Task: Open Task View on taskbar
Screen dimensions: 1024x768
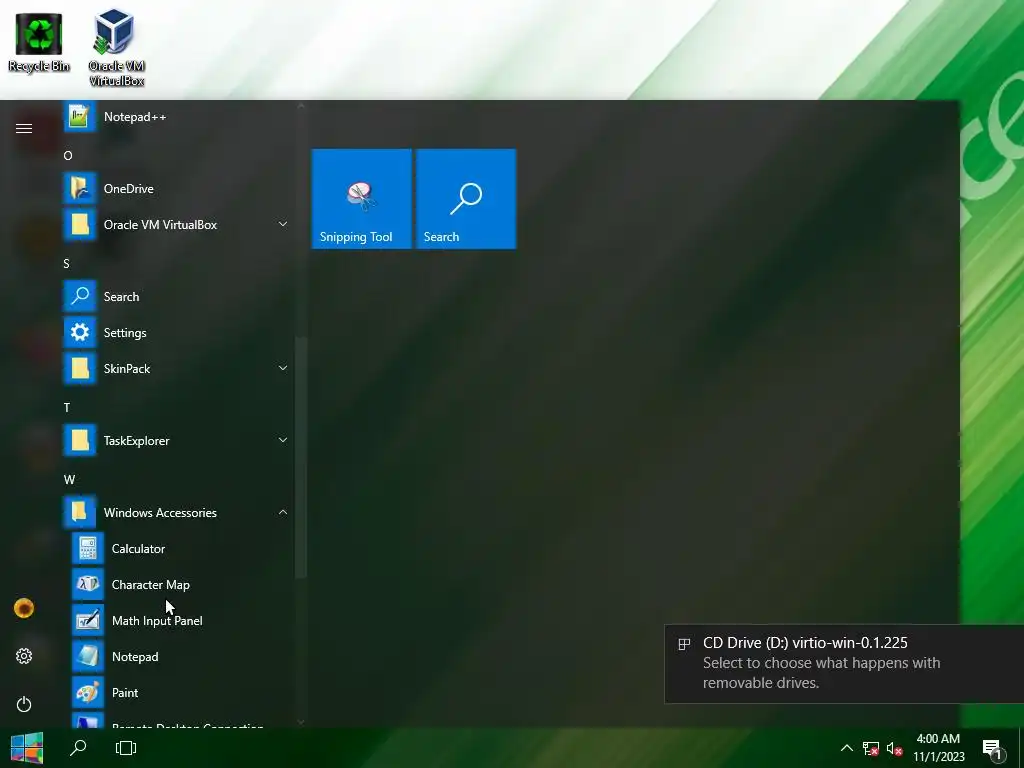Action: click(126, 748)
